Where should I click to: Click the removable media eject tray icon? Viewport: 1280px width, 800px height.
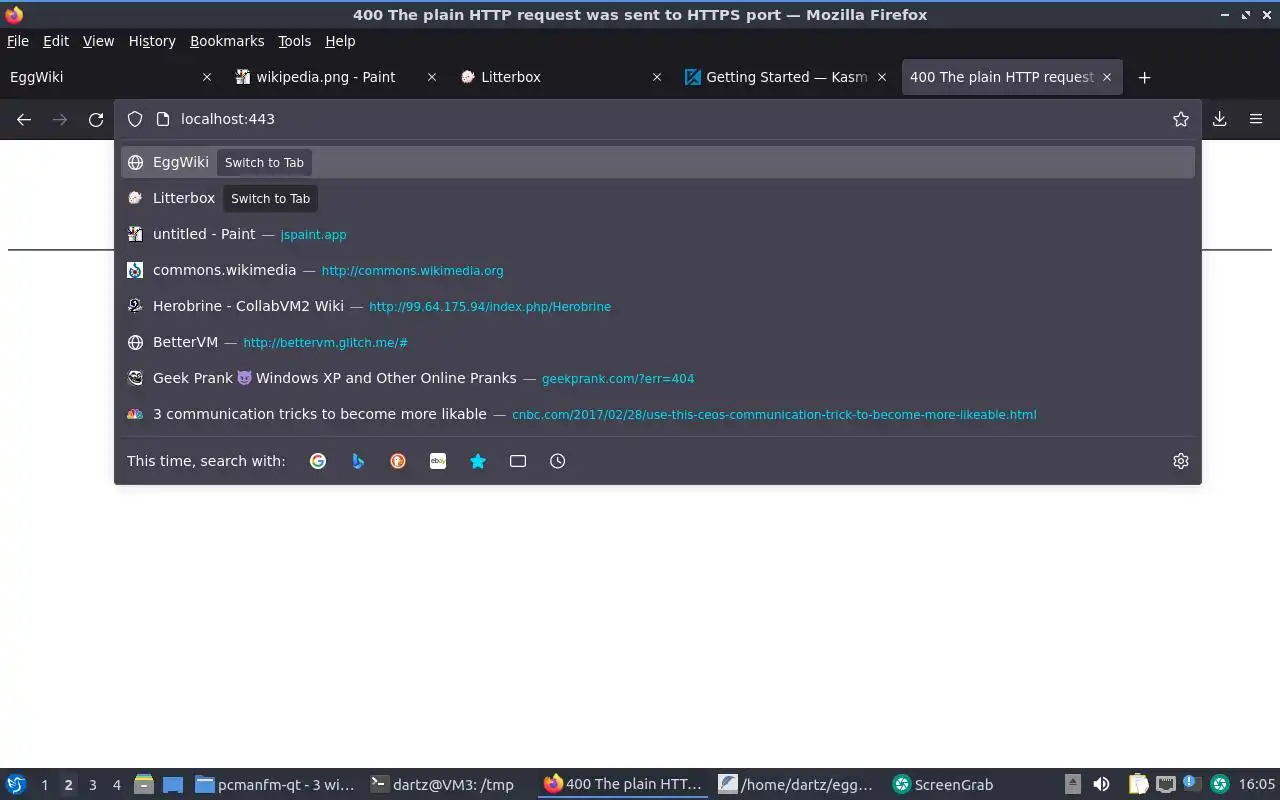(1073, 785)
